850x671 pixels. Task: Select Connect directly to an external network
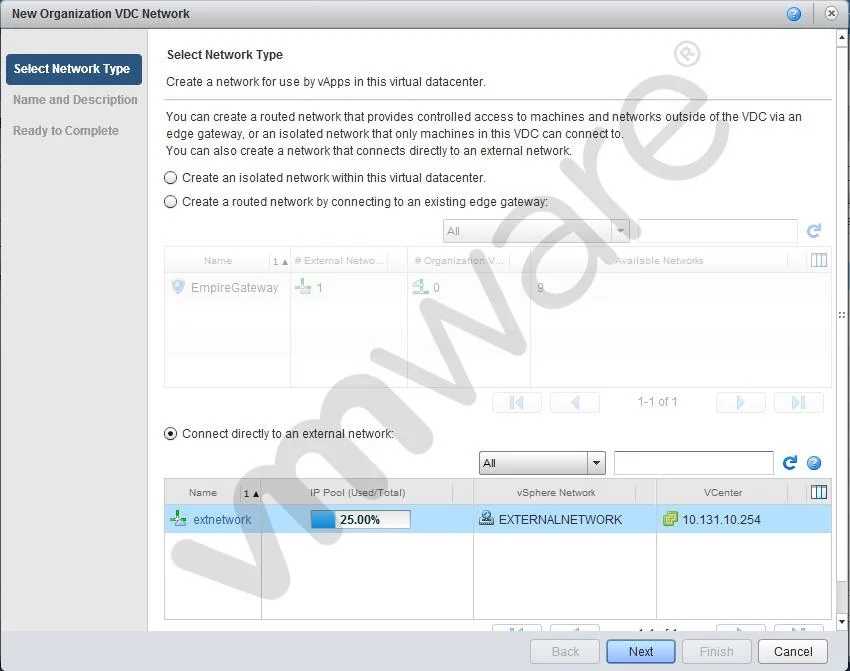[x=170, y=434]
